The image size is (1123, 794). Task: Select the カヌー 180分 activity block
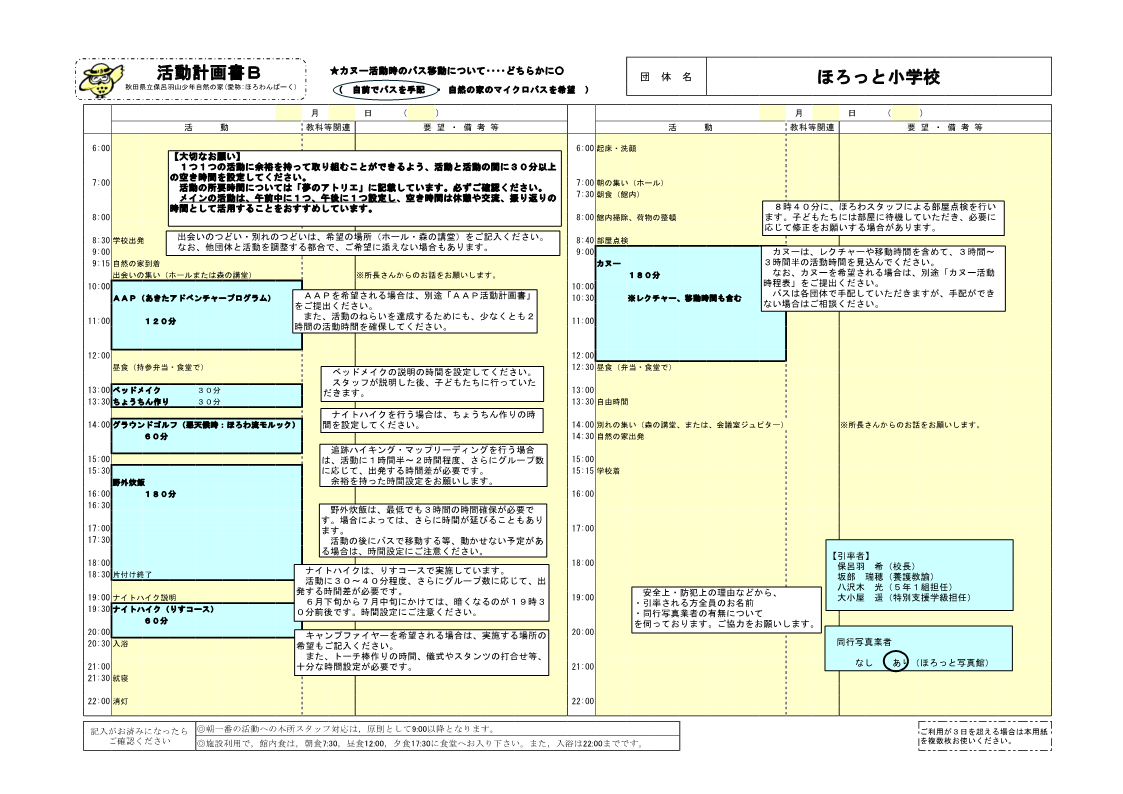click(x=677, y=302)
